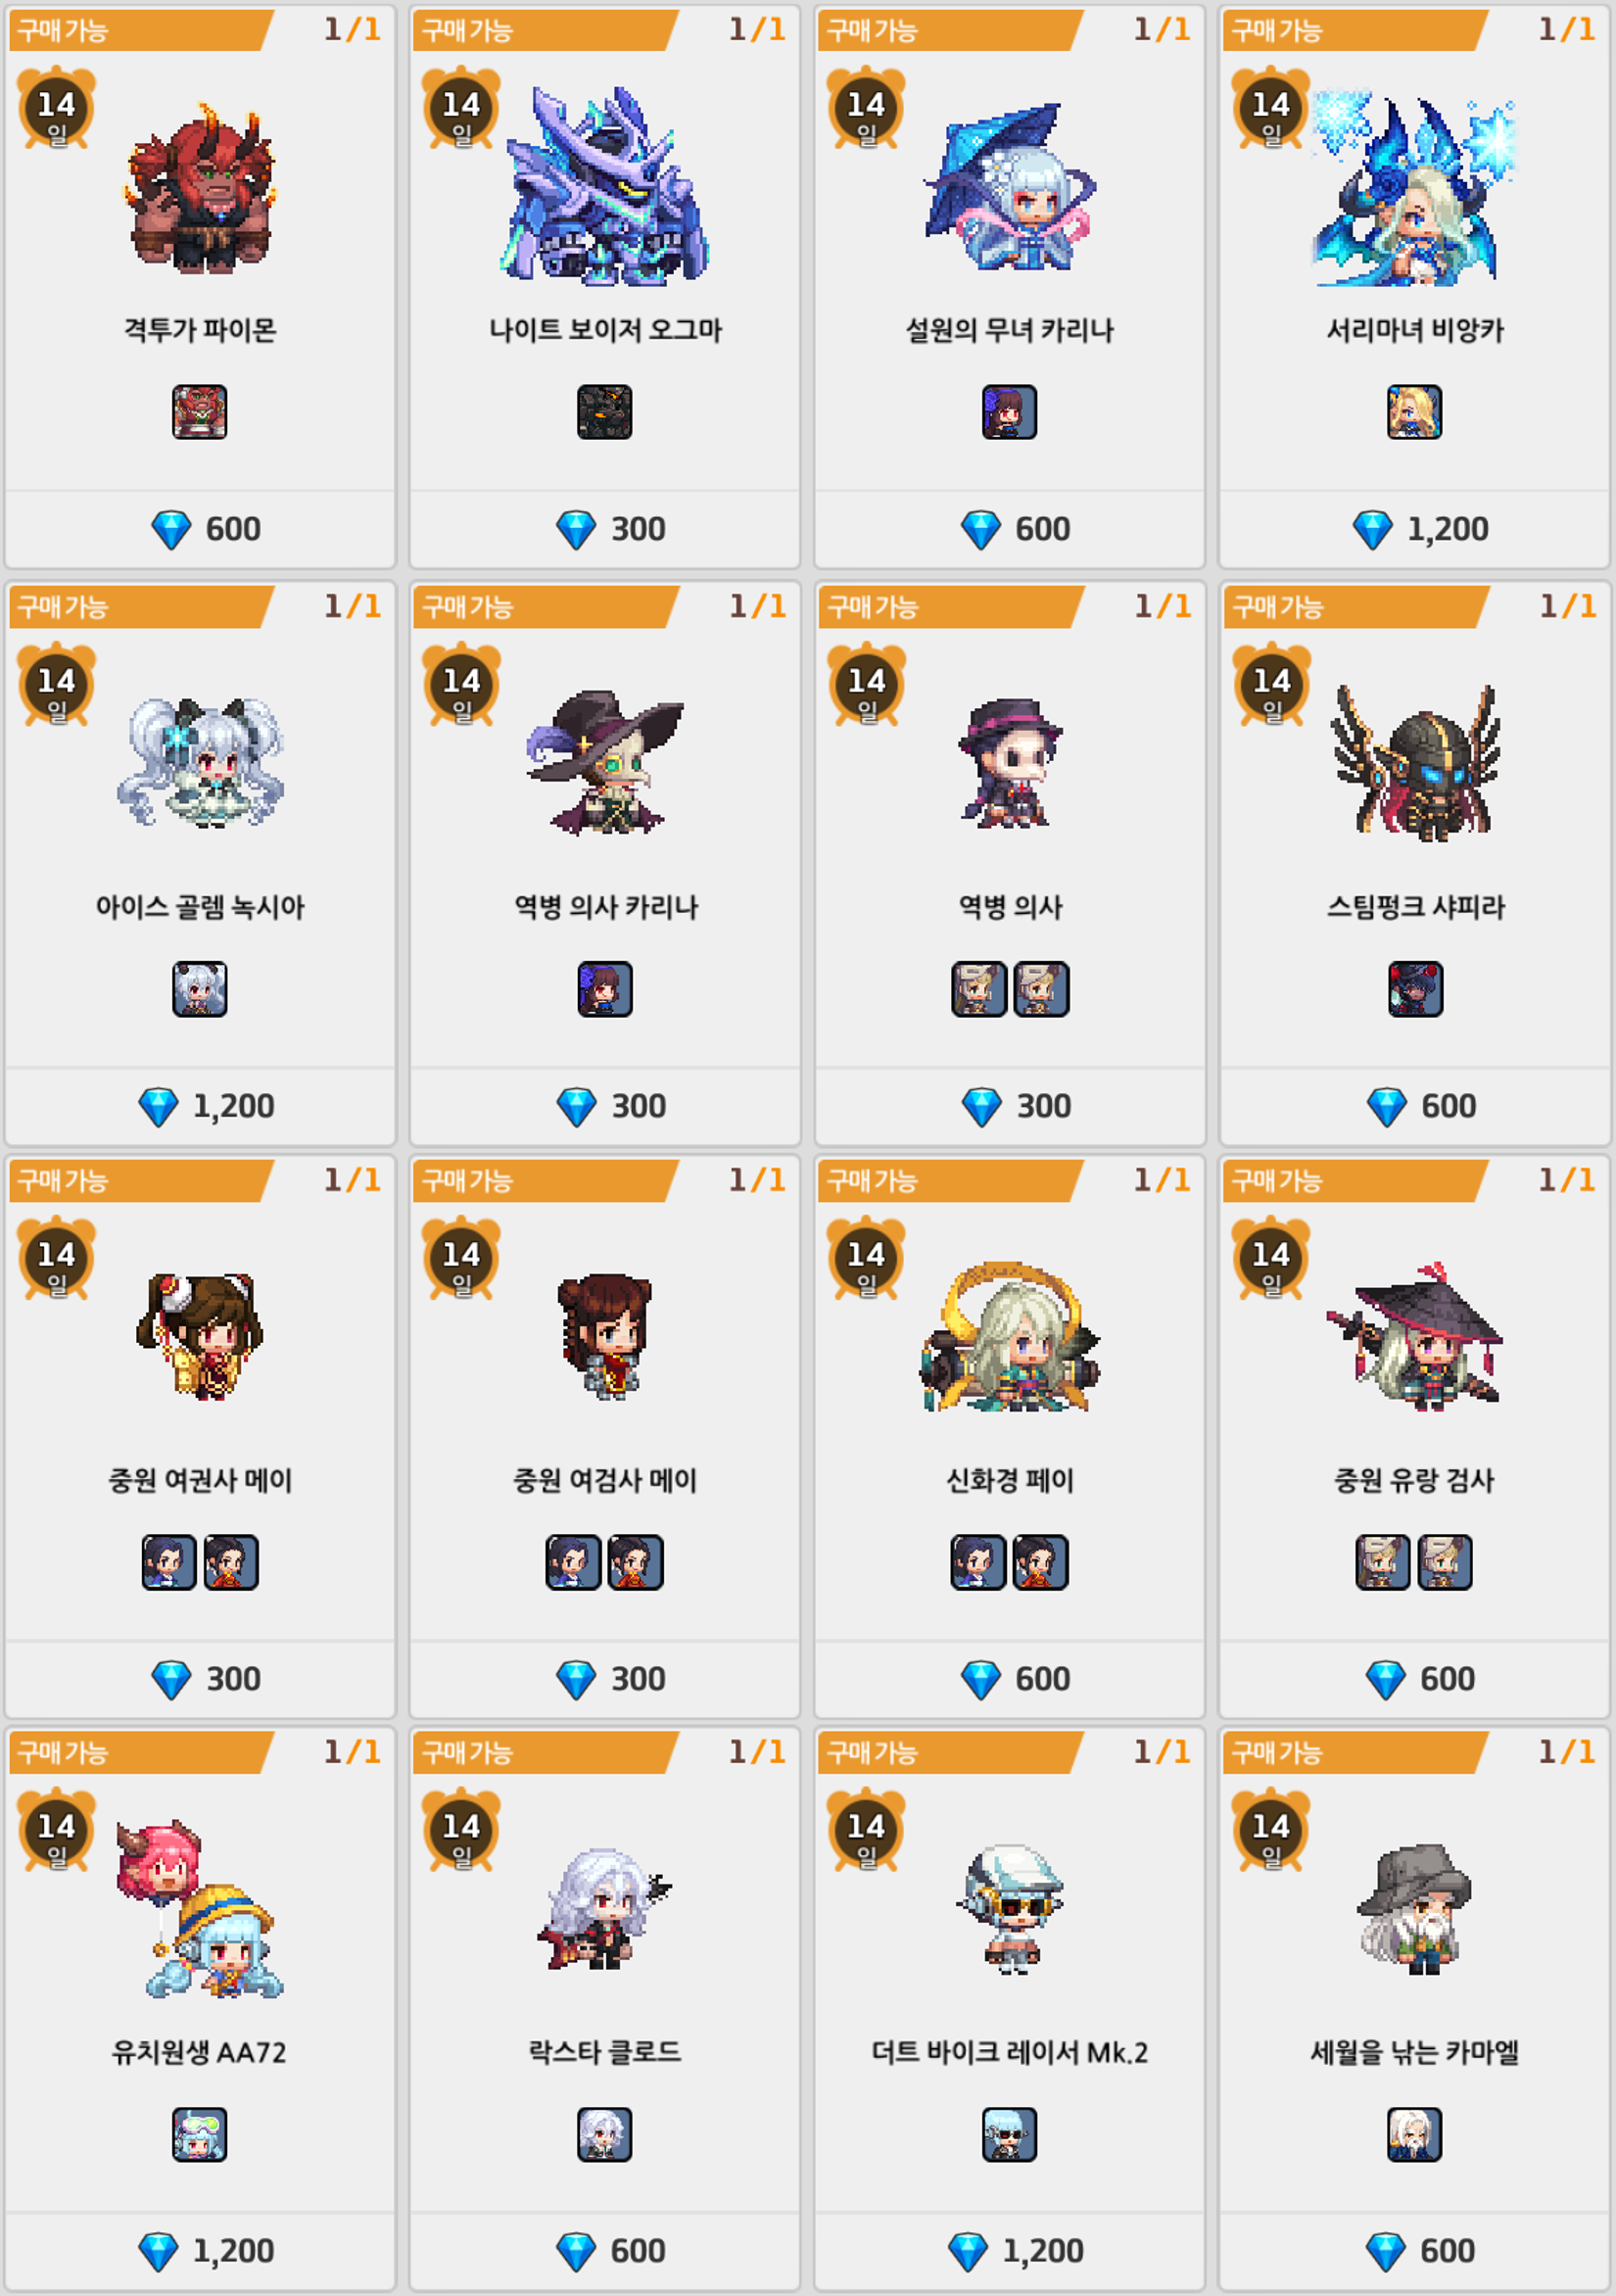Click the blonde hero portrait under 서리마녀 비앙카

pyautogui.click(x=1414, y=412)
